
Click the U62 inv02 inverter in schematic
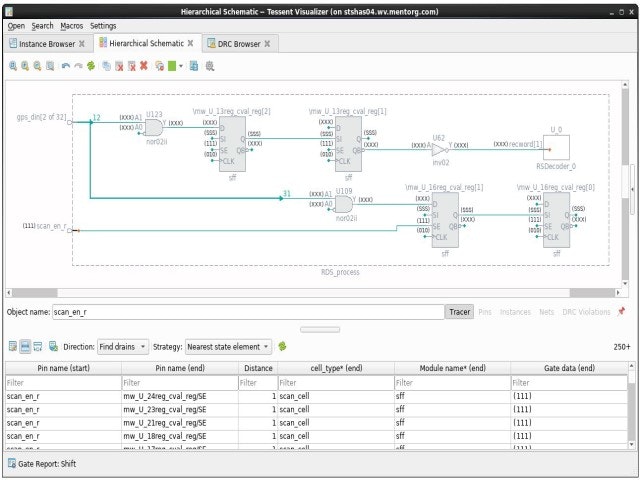click(439, 150)
